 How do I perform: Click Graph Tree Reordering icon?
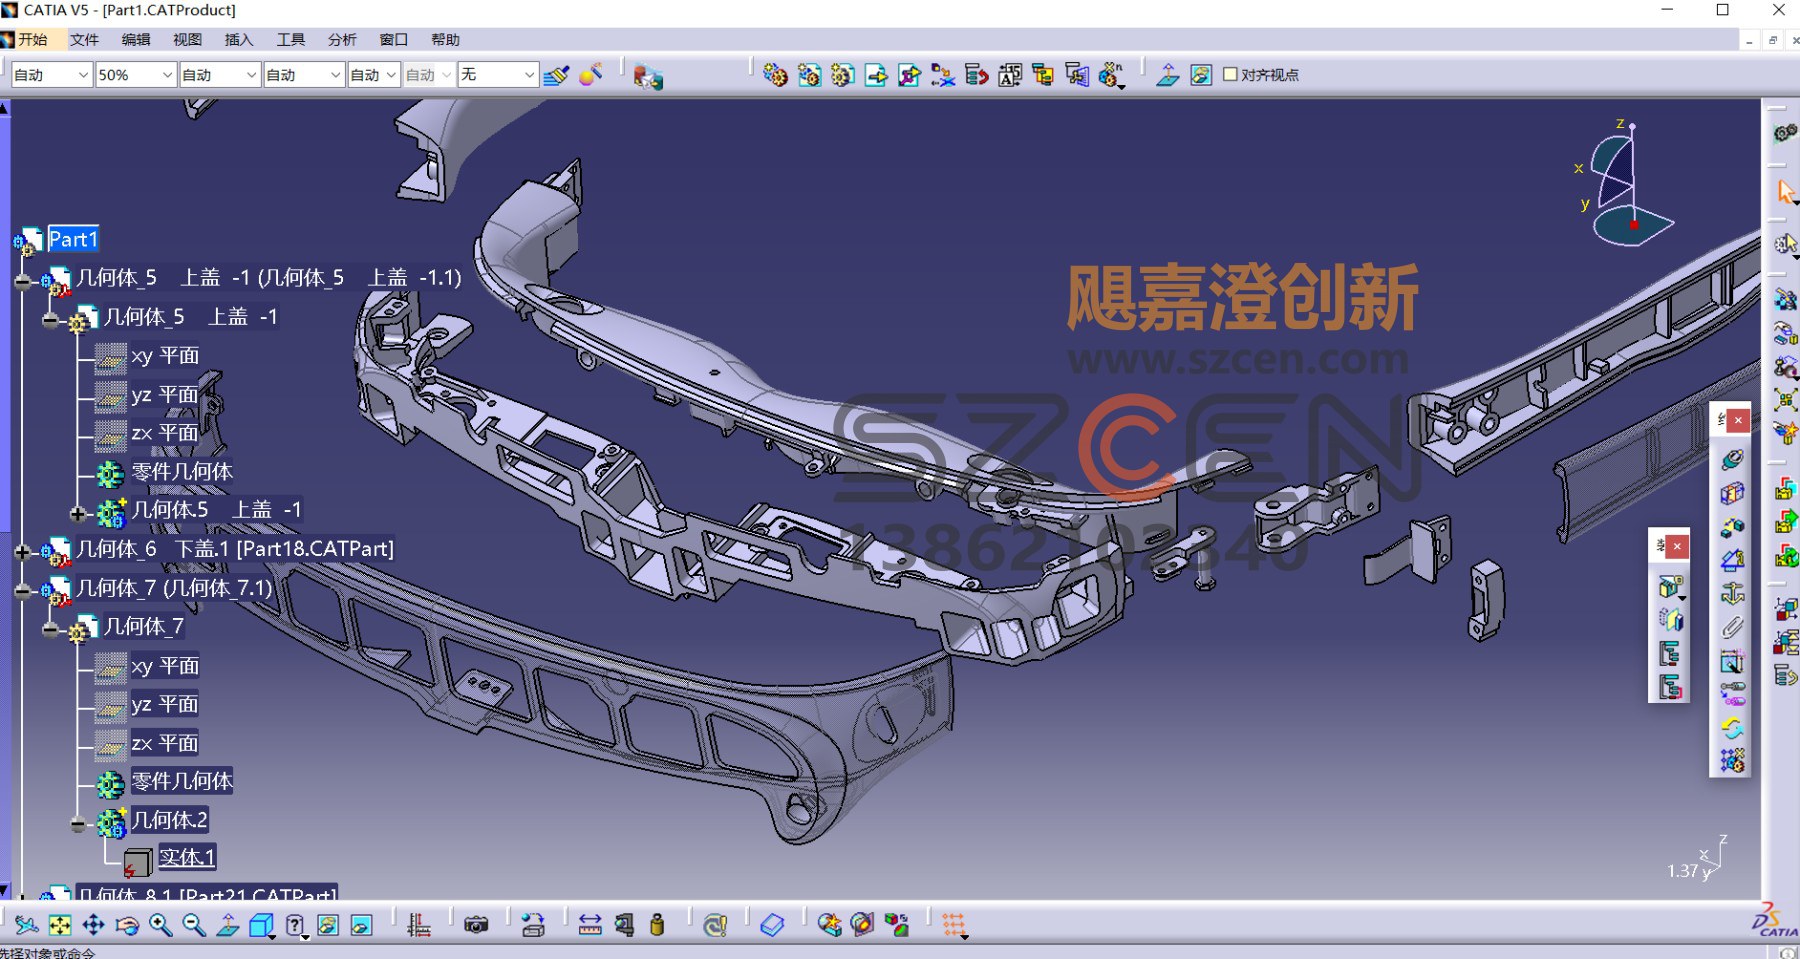pos(977,75)
